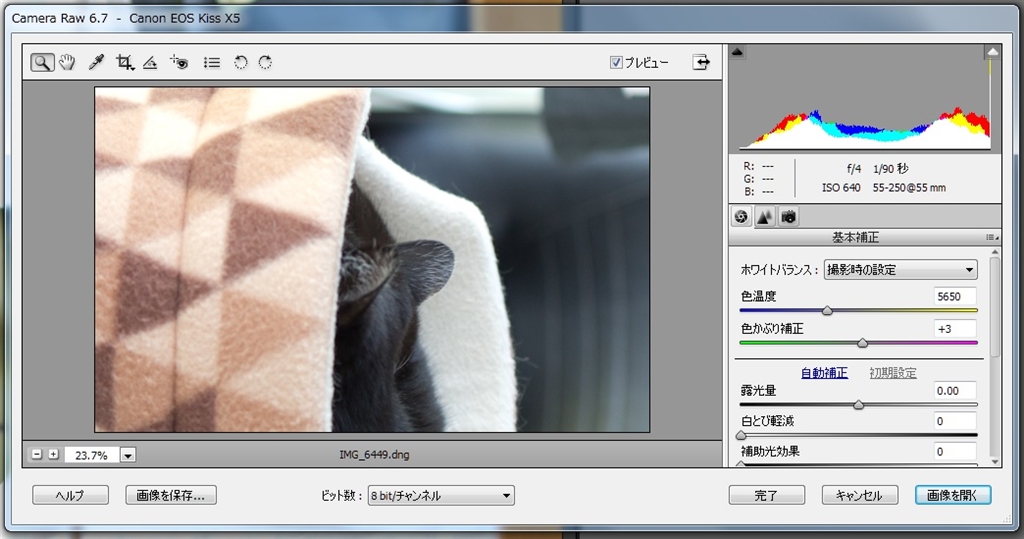Click the 画像を開く button

click(952, 495)
